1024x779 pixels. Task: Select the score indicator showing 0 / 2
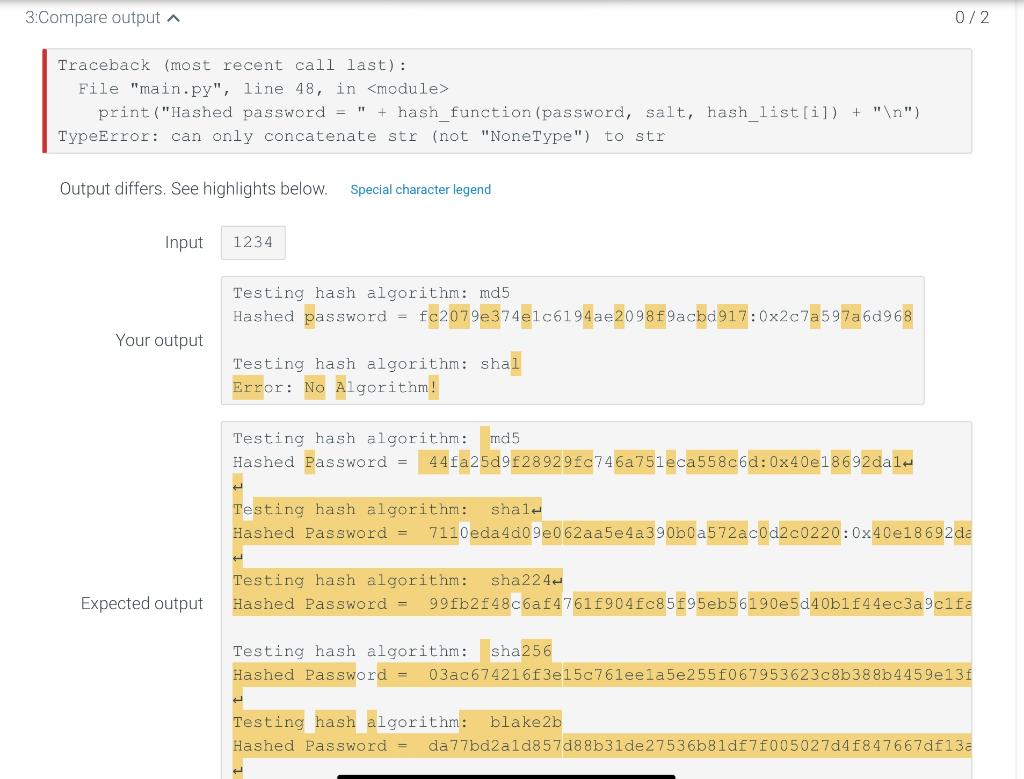click(x=971, y=17)
